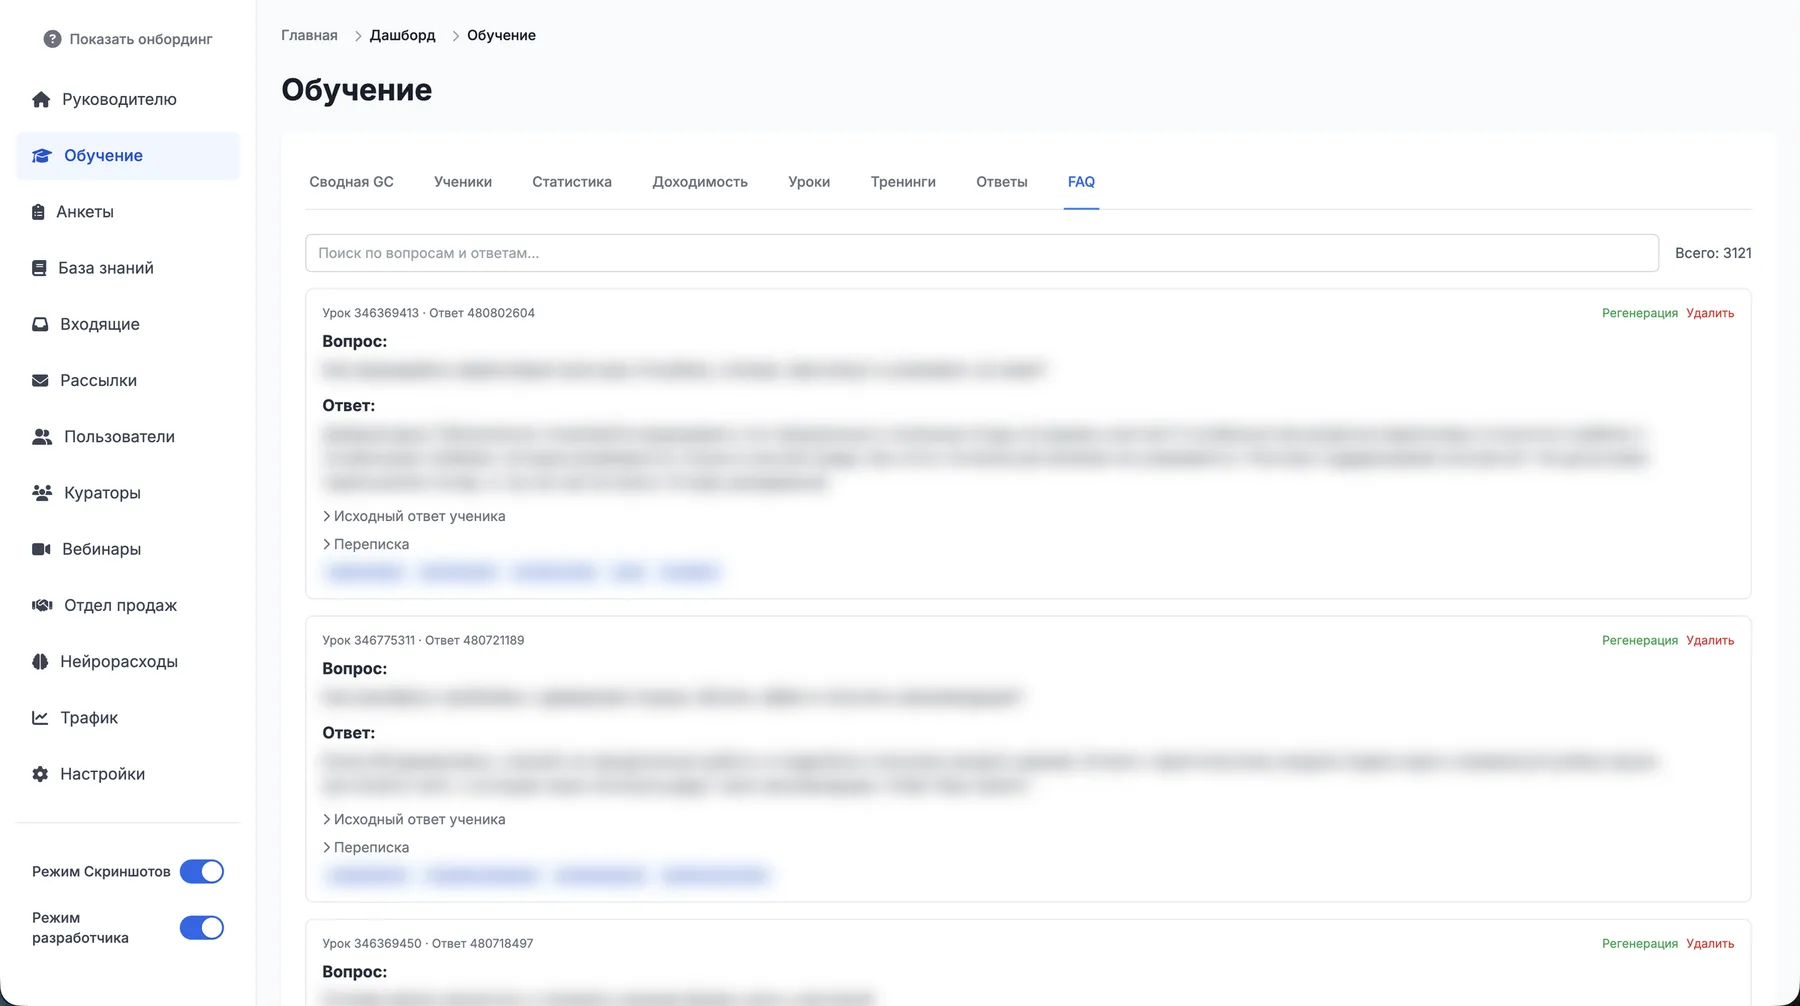Open Отдел продаж via its handshake icon

42,605
